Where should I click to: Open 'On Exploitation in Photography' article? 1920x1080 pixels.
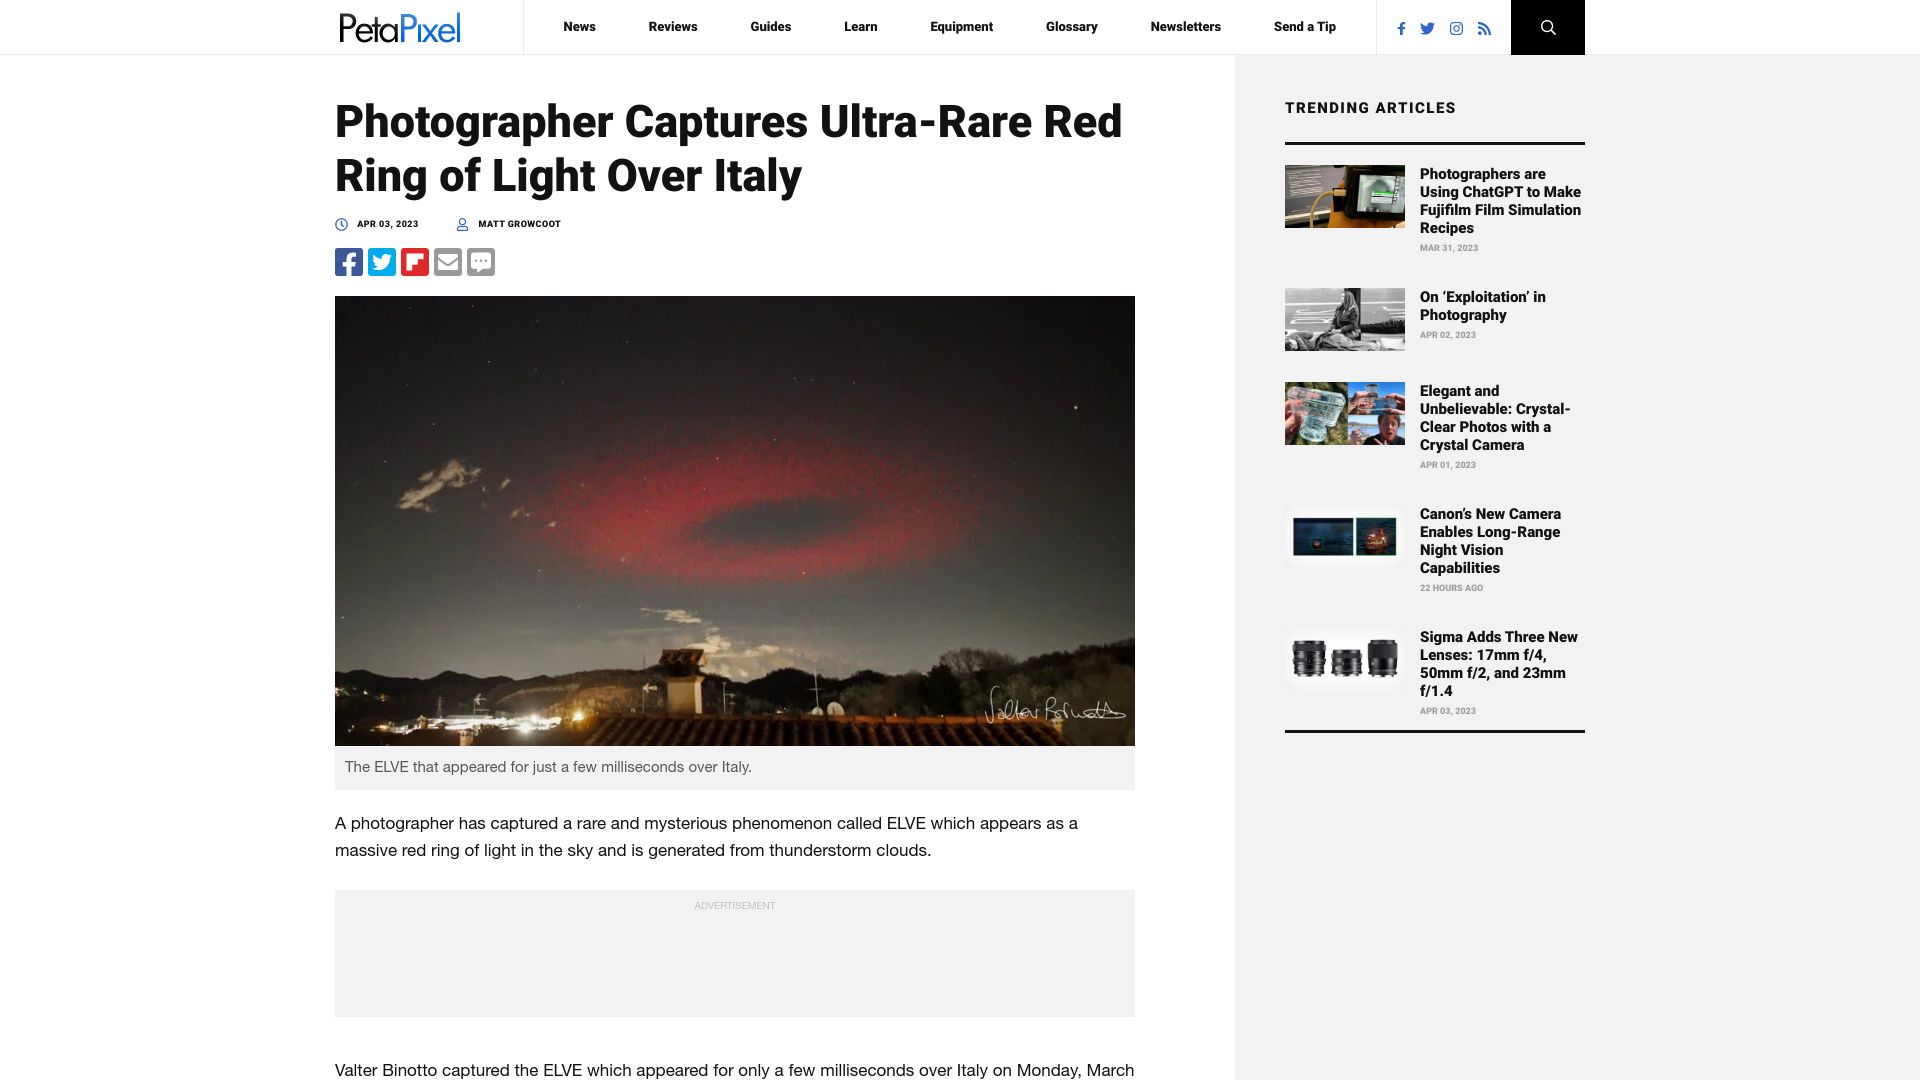1482,306
